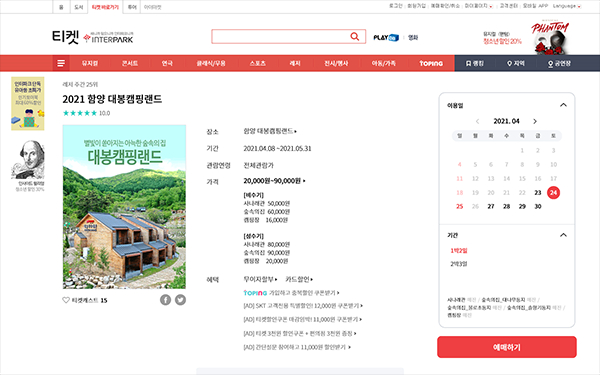This screenshot has height=375, width=600.
Task: Open the 클래식/무용 category menu
Action: (x=211, y=63)
